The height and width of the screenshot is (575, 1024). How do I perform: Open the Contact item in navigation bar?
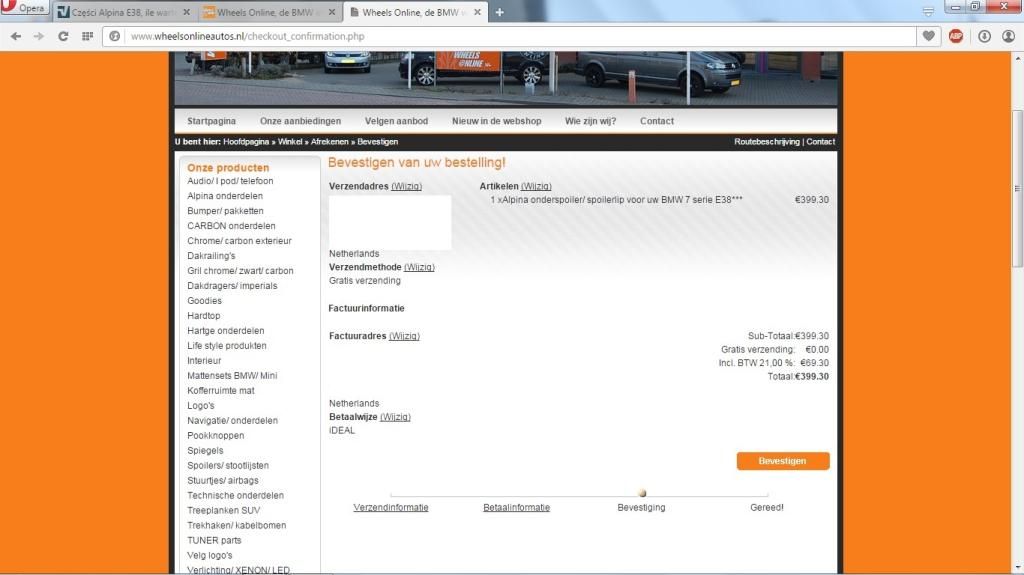pyautogui.click(x=657, y=121)
